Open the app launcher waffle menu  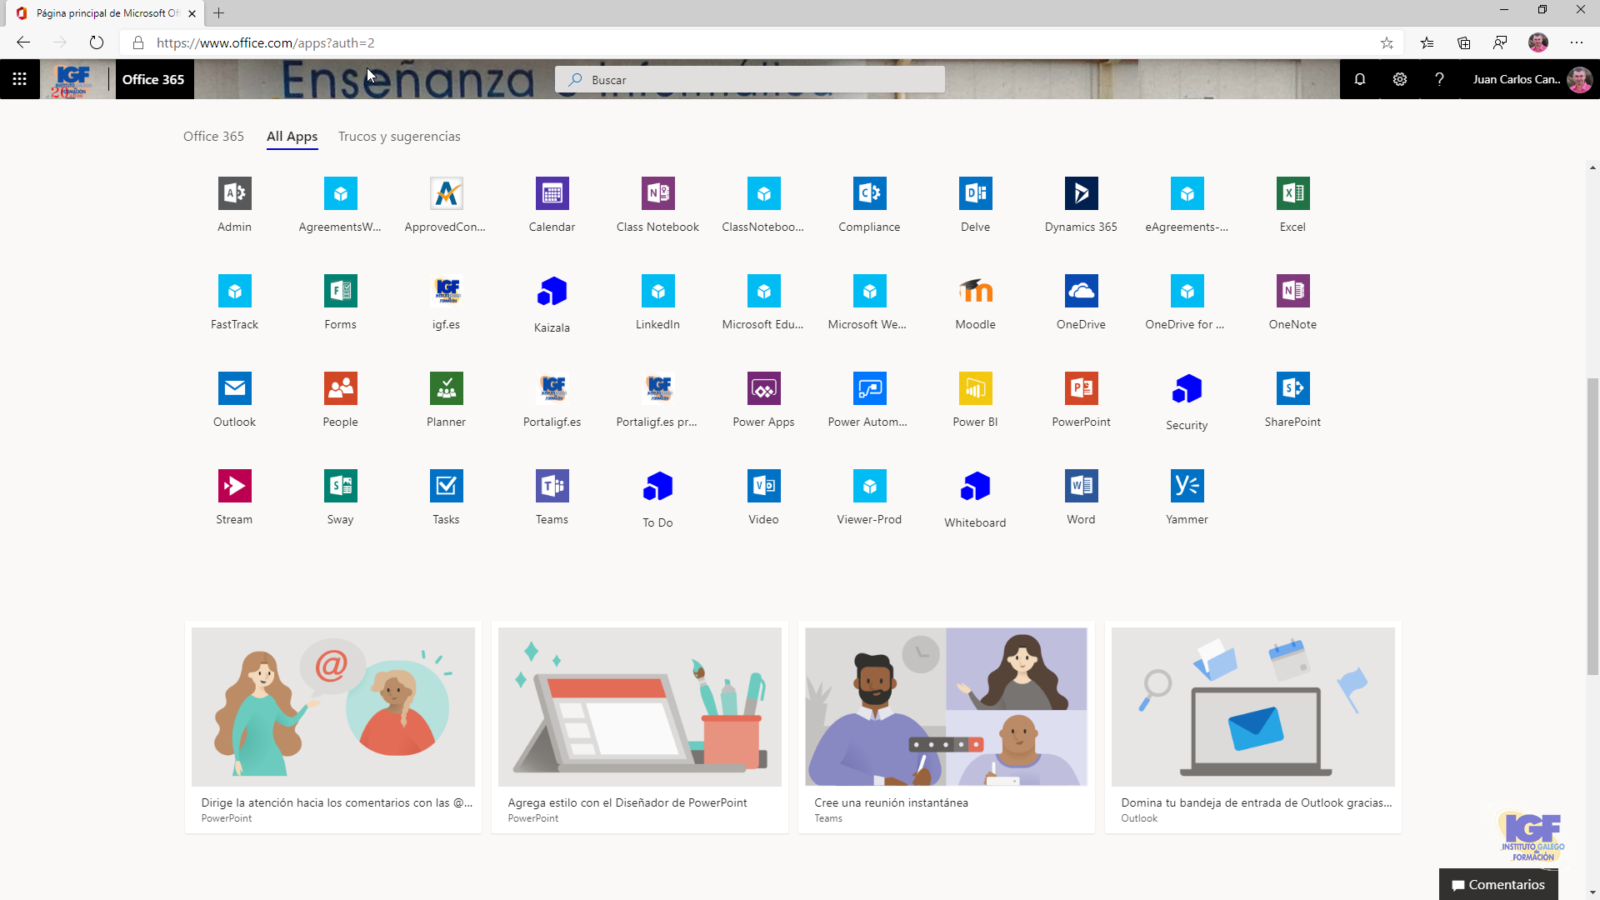tap(19, 79)
